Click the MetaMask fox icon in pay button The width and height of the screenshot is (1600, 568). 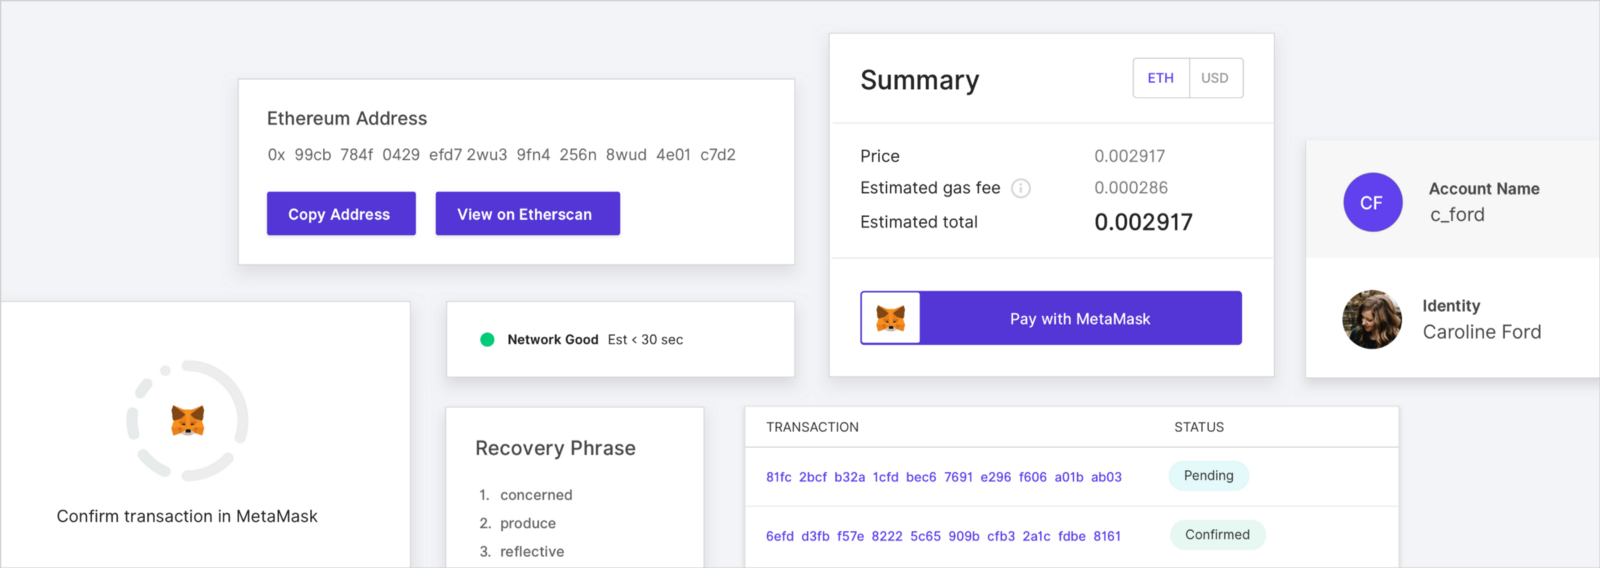[890, 318]
